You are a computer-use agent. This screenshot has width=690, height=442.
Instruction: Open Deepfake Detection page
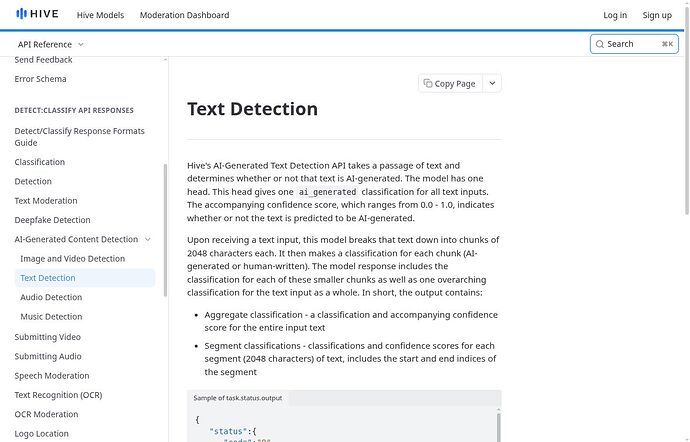point(52,220)
